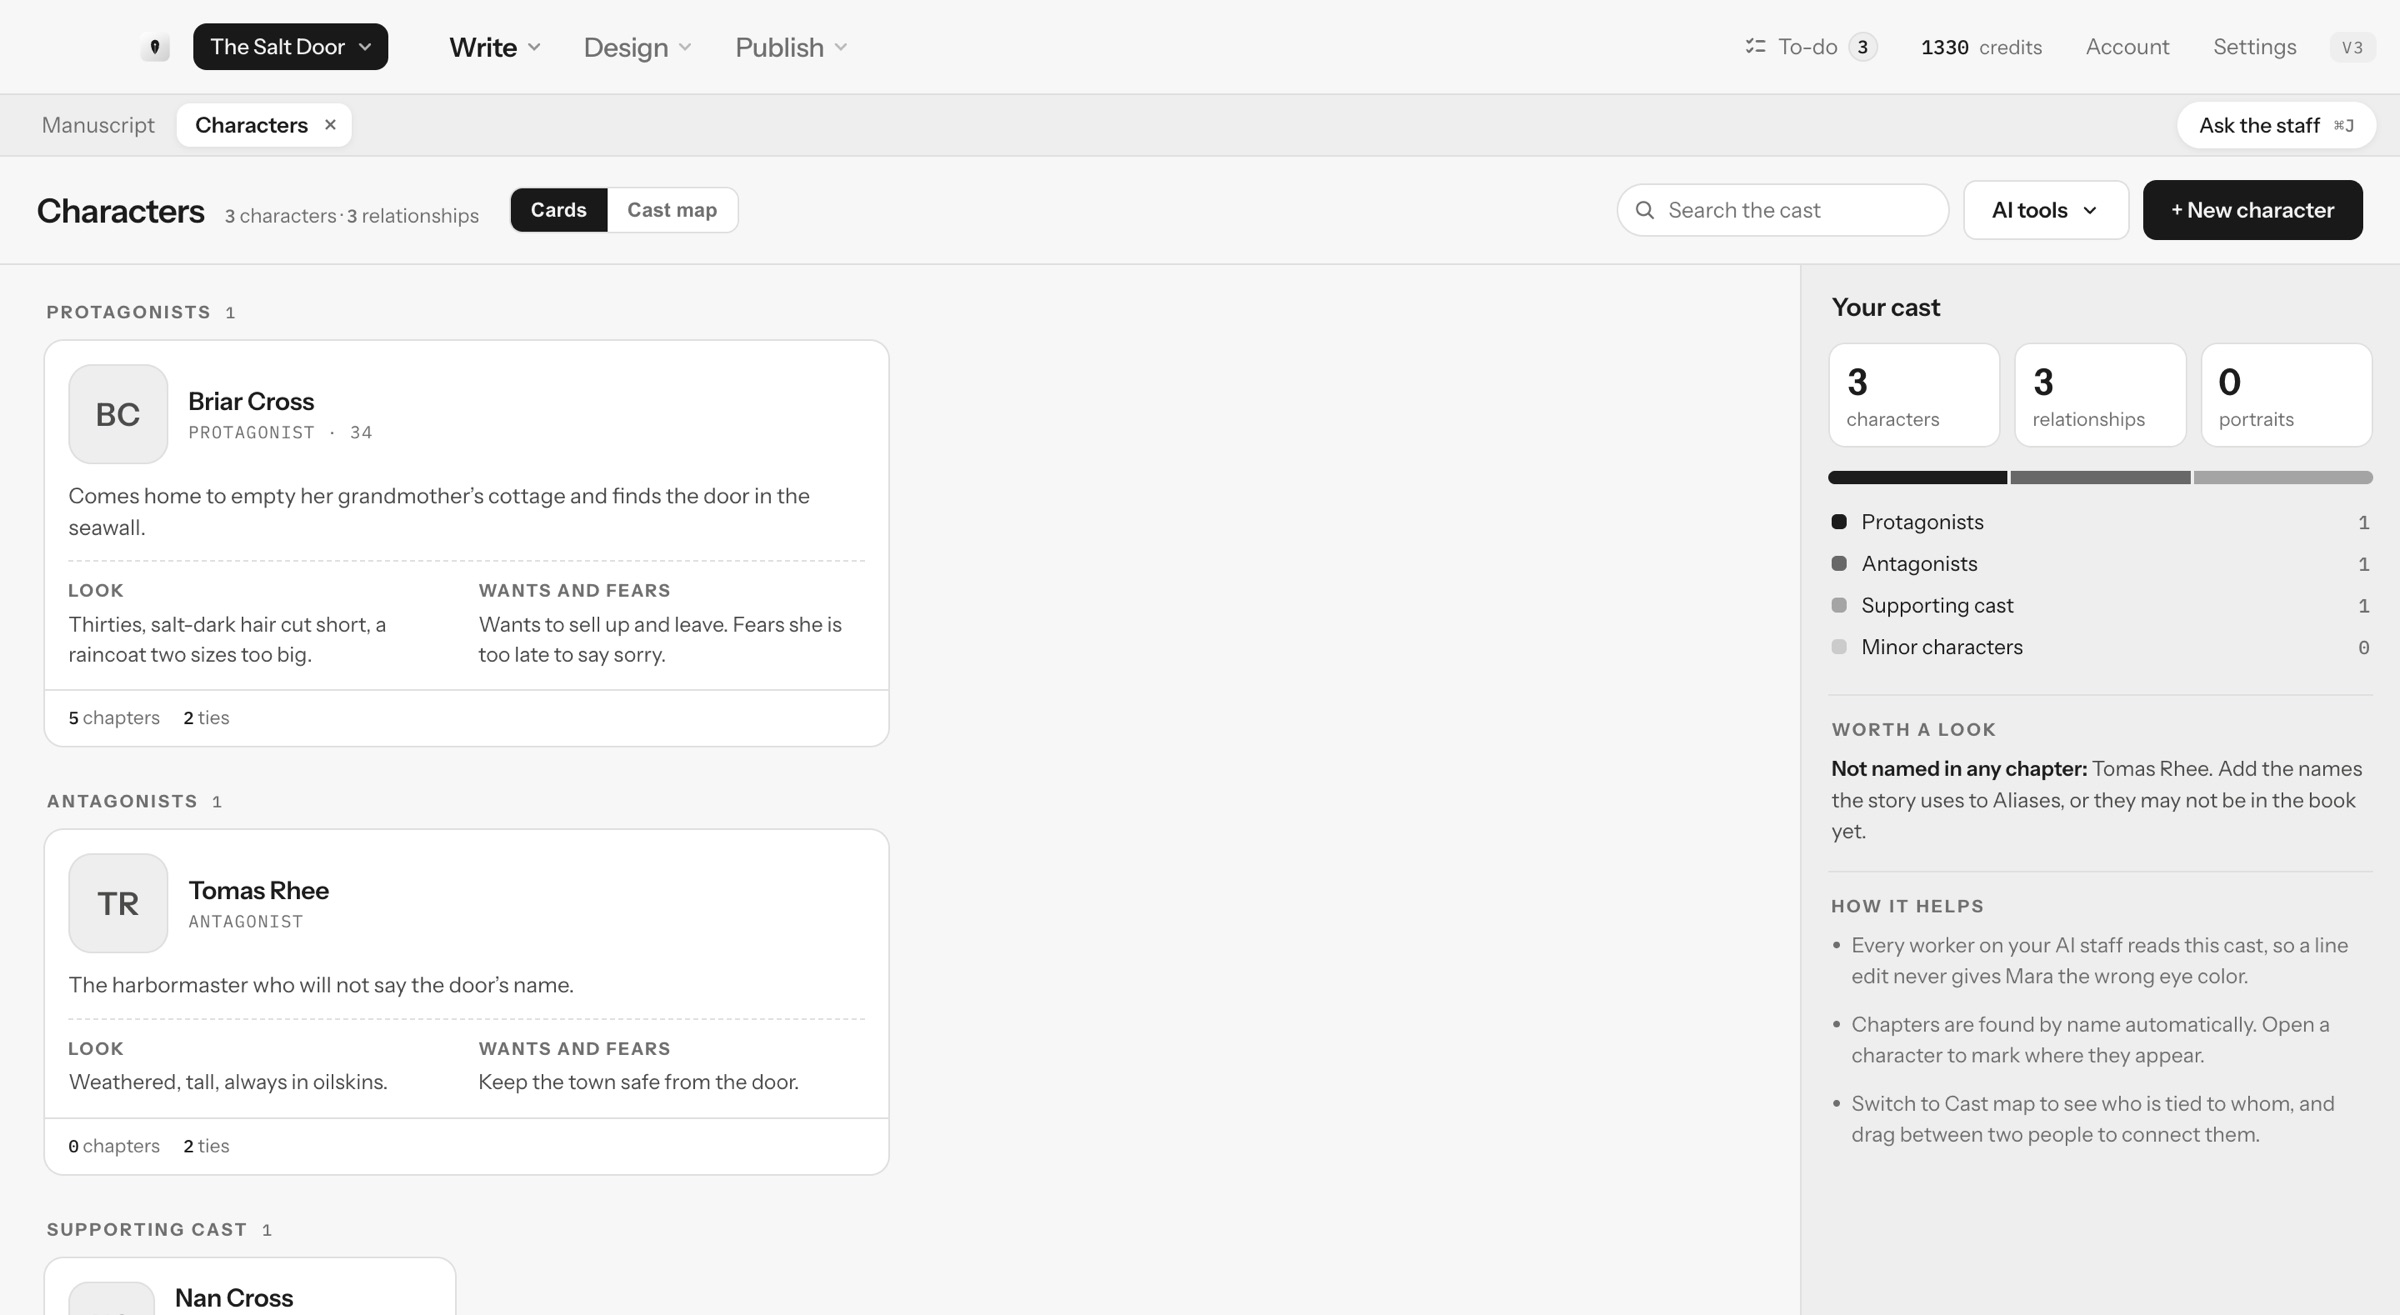
Task: Close the Characters tab with its X icon
Action: [330, 125]
